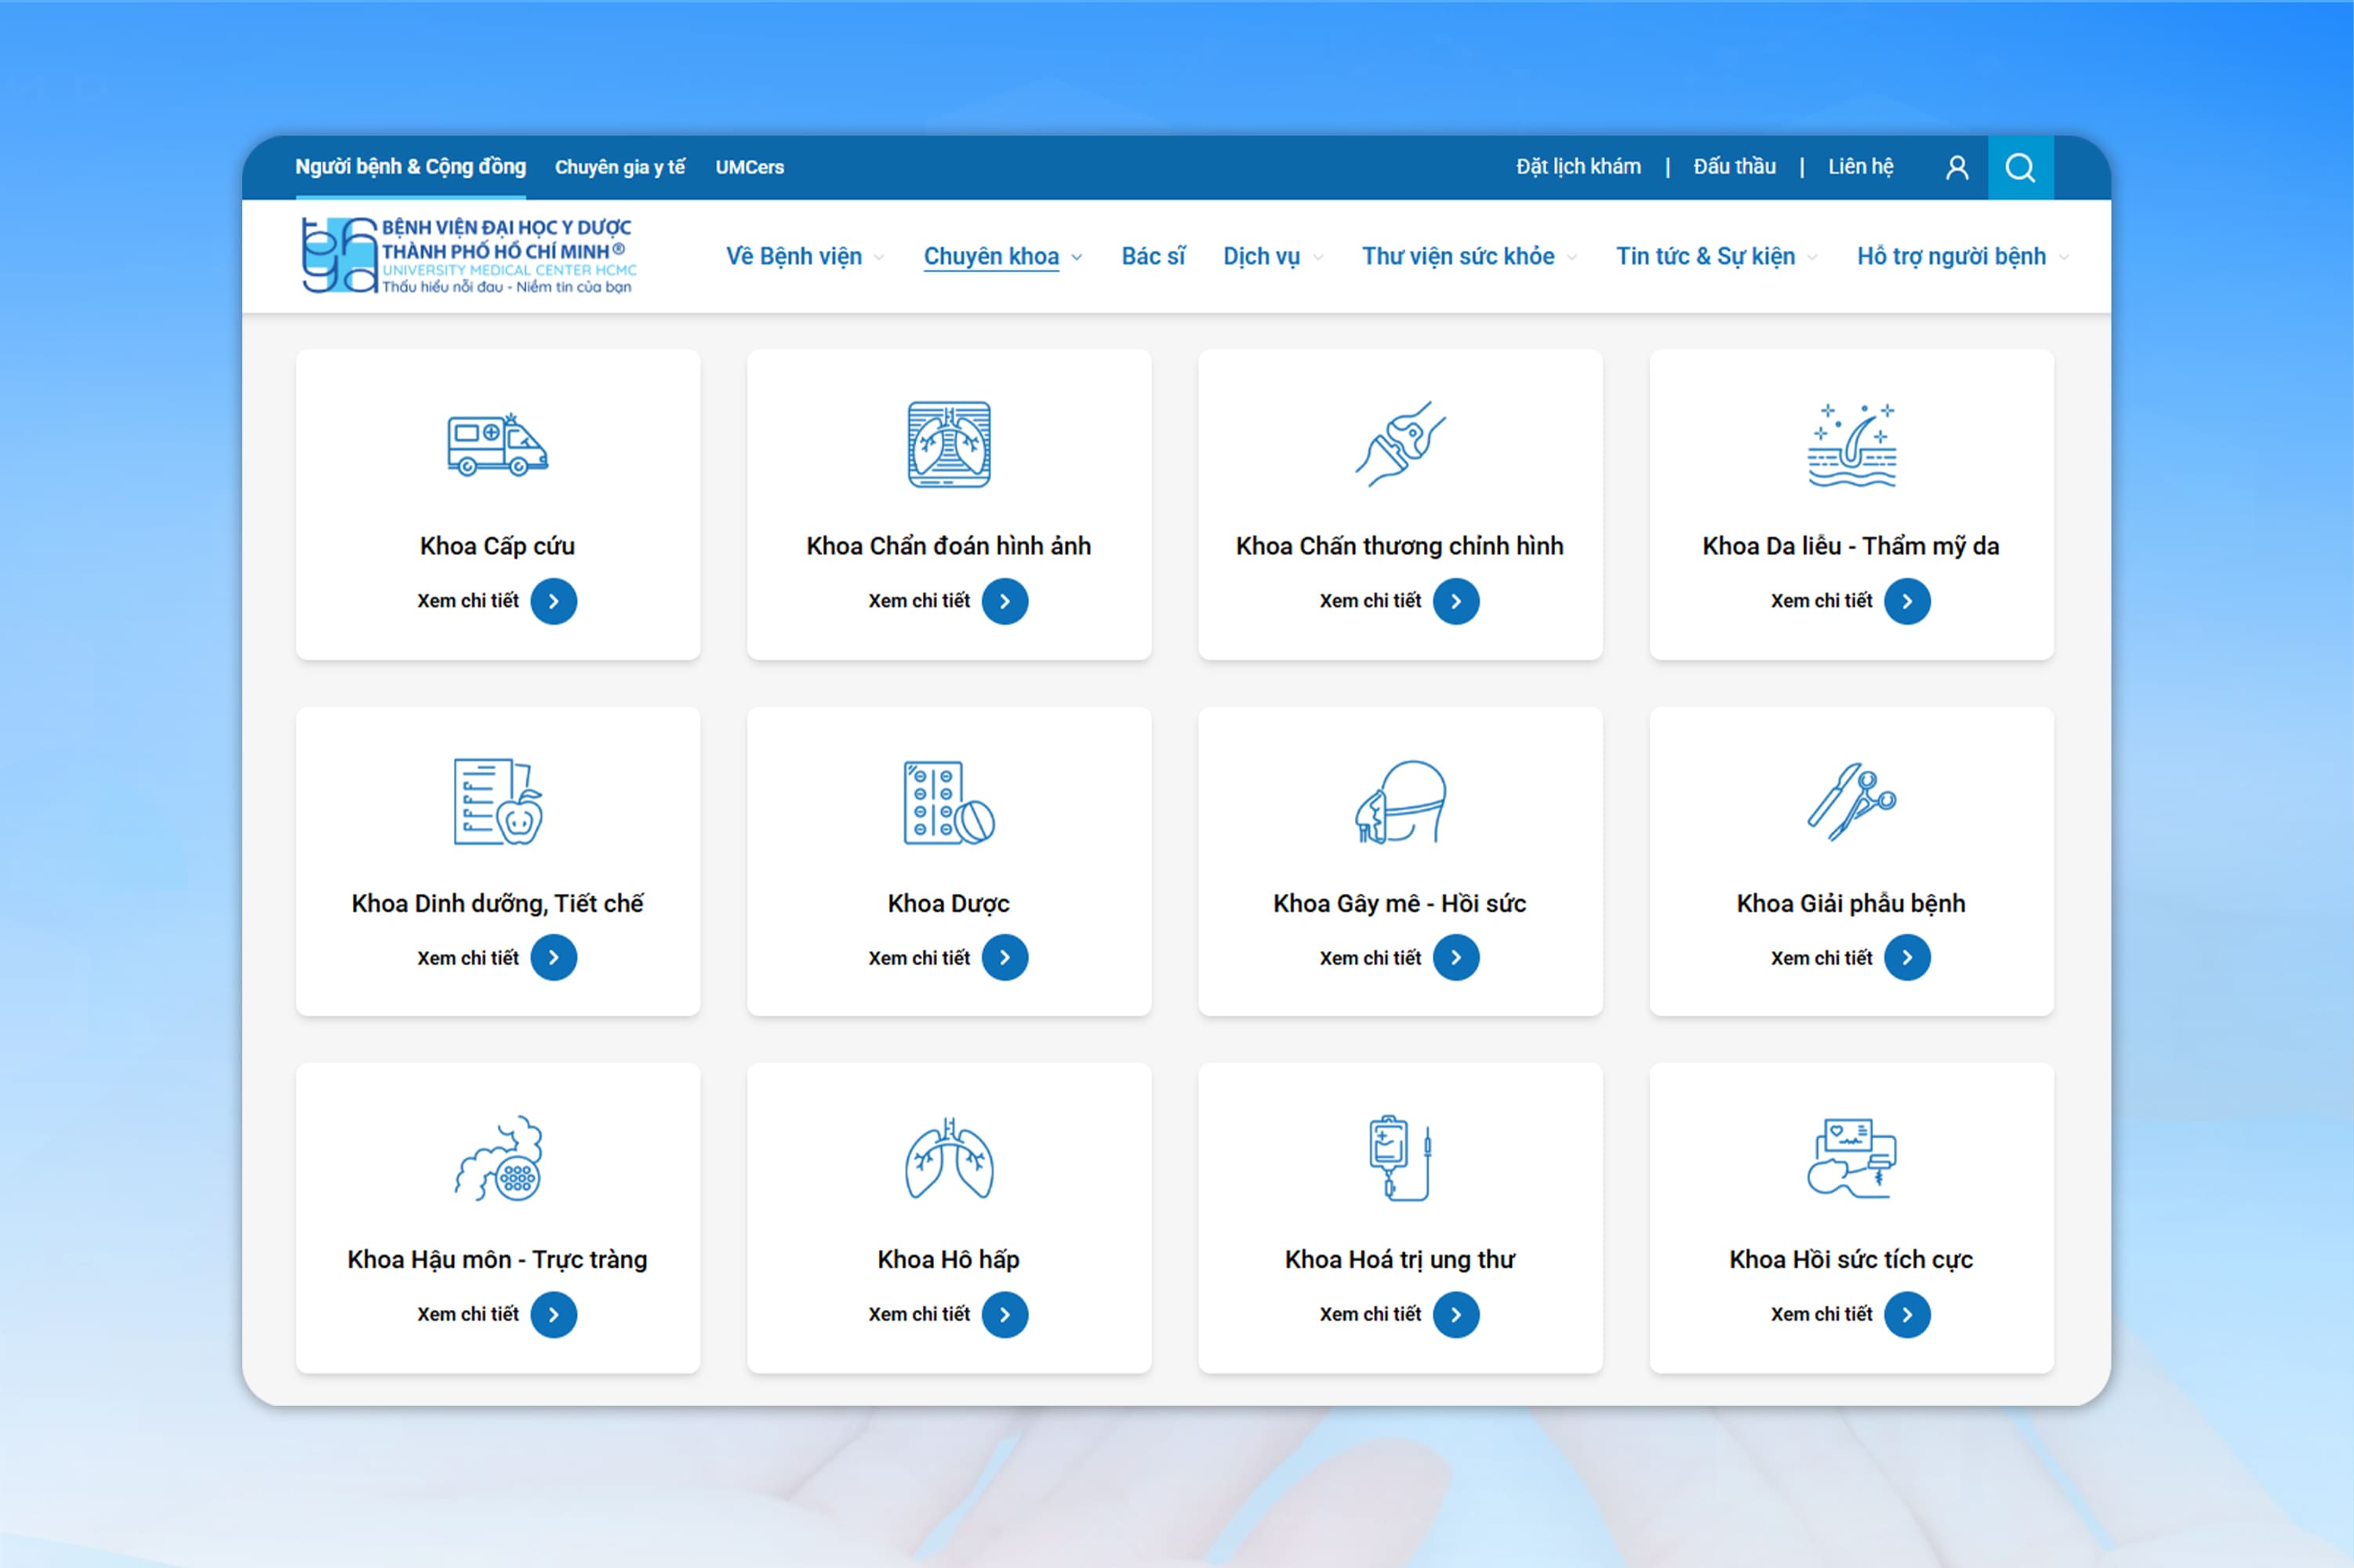2354x1568 pixels.
Task: Click arrow button under Khoa Chẩn đoán hình ảnh
Action: (1004, 601)
